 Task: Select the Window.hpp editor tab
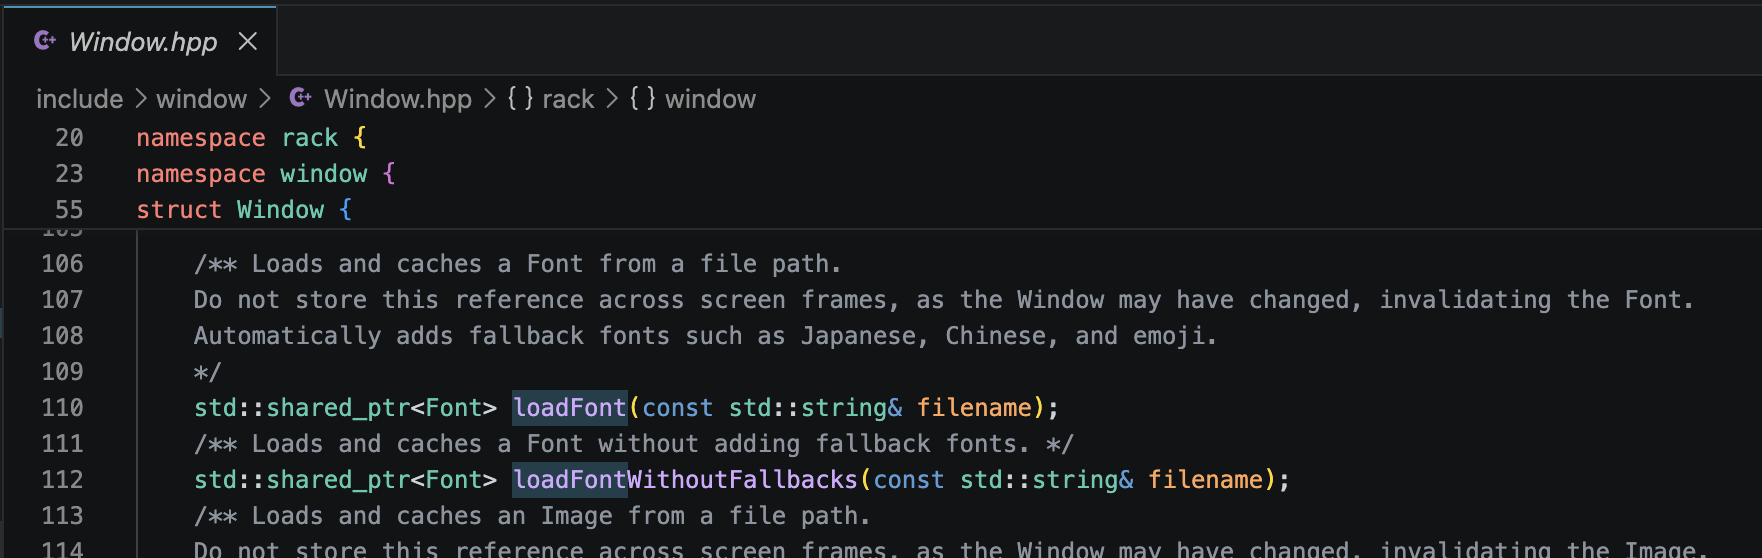(x=141, y=41)
